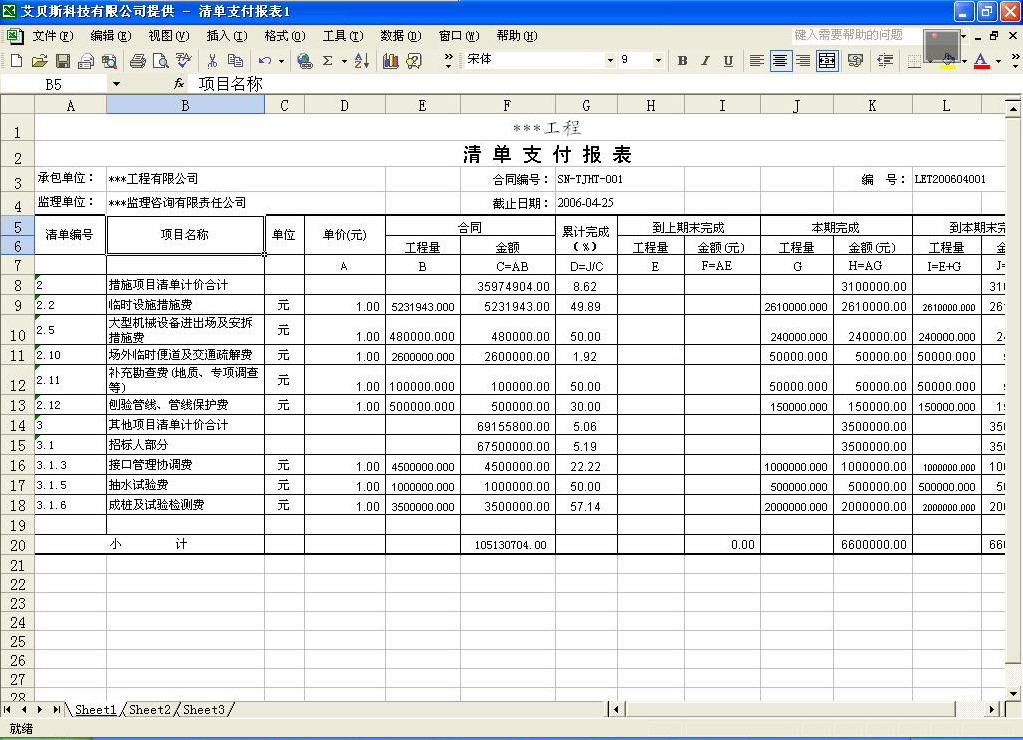1023x740 pixels.
Task: Select the cell 抽水试验费
Action: [185, 485]
